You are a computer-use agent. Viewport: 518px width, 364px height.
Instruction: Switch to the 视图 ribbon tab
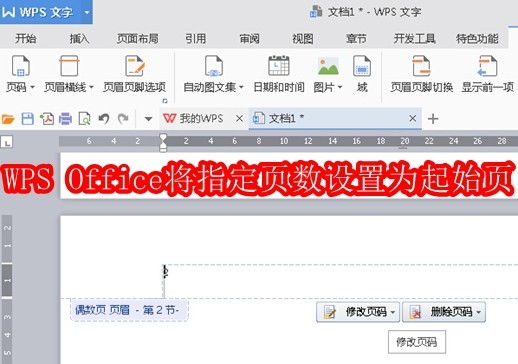(303, 39)
